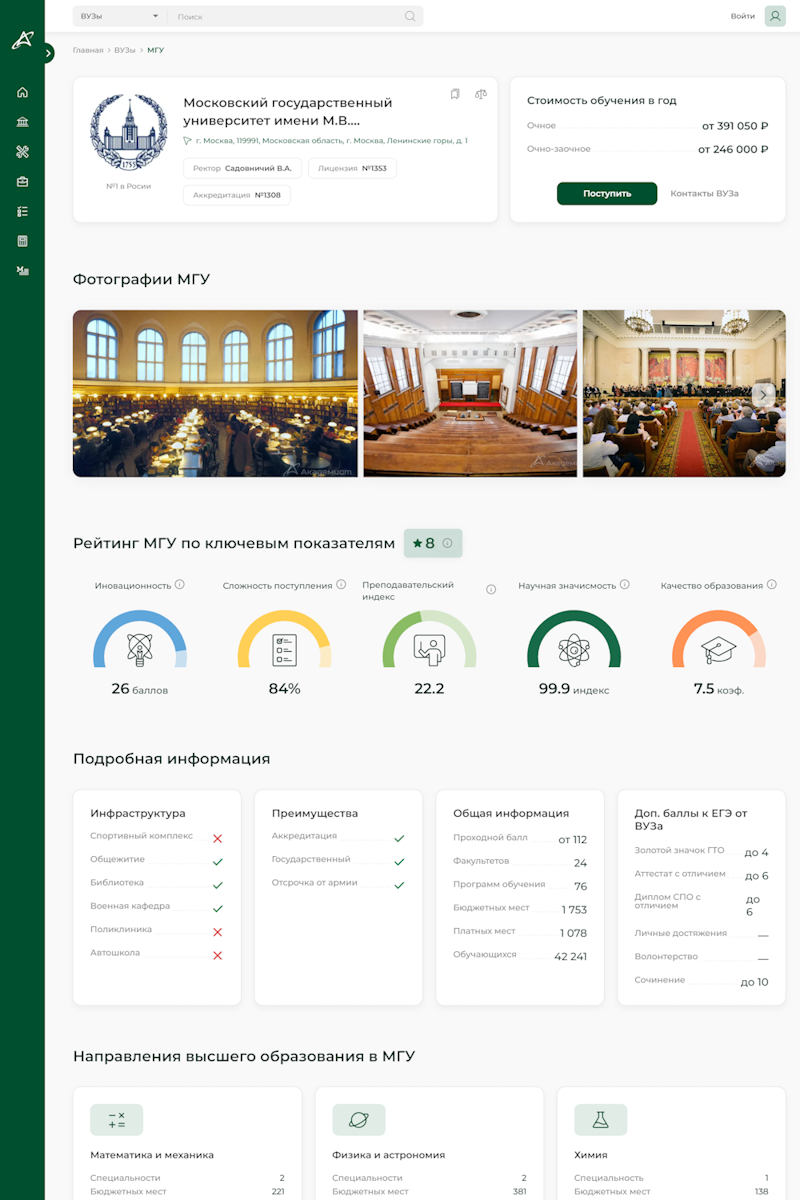Viewport: 800px width, 1200px height.
Task: Click the info icon next to Качество образования
Action: coord(772,584)
